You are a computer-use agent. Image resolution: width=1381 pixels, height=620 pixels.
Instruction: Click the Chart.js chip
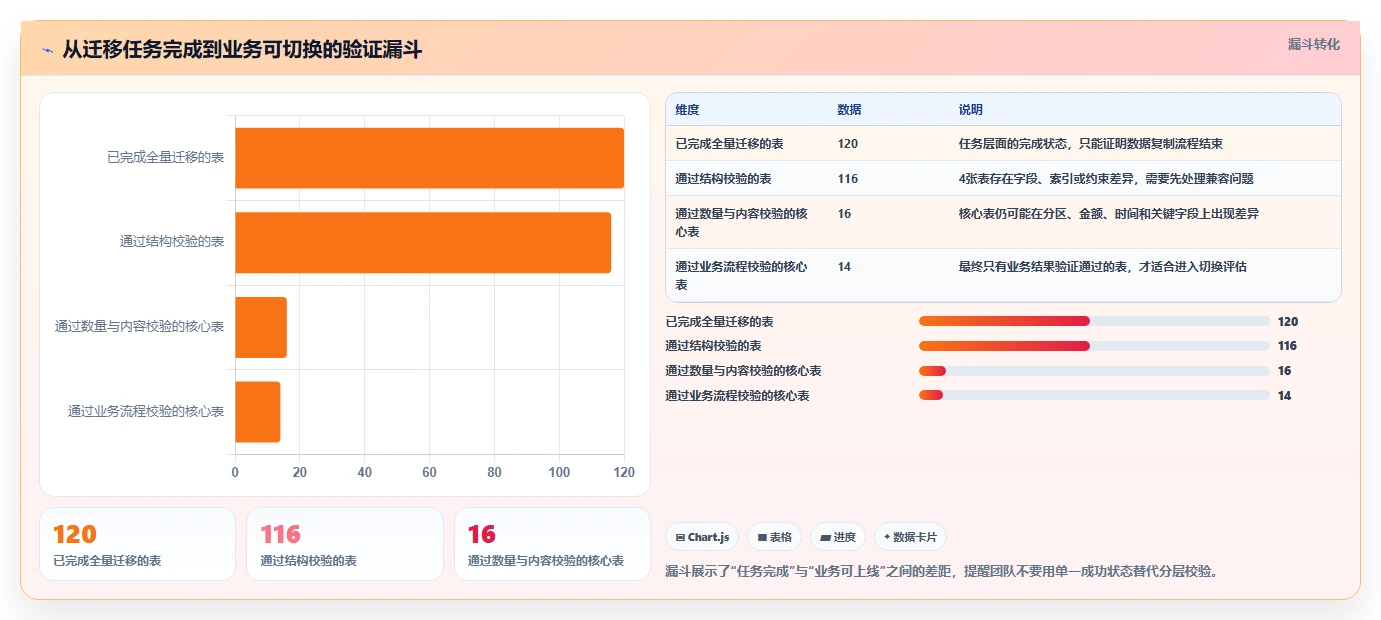click(x=702, y=537)
